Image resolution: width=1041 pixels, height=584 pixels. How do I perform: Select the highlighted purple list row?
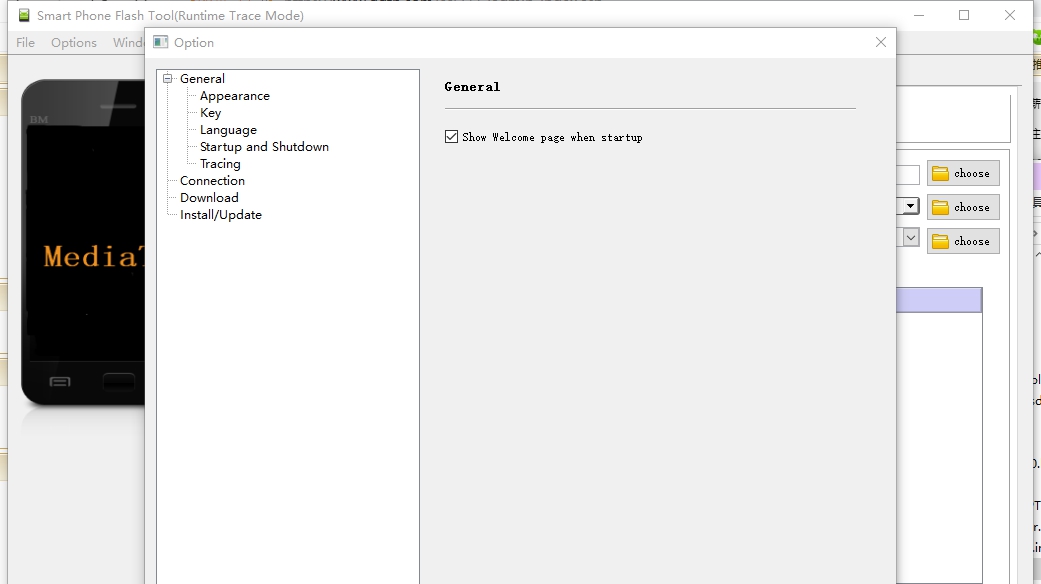click(938, 300)
